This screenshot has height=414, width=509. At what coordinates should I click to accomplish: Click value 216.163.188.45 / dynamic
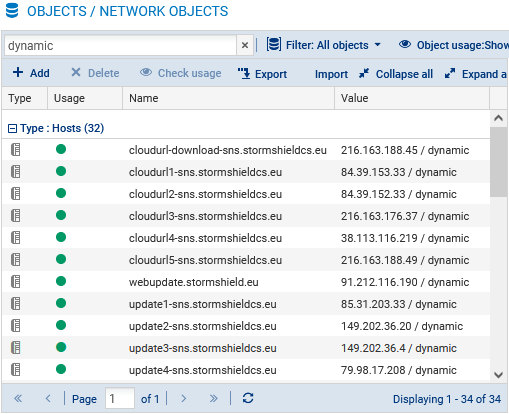pos(405,150)
